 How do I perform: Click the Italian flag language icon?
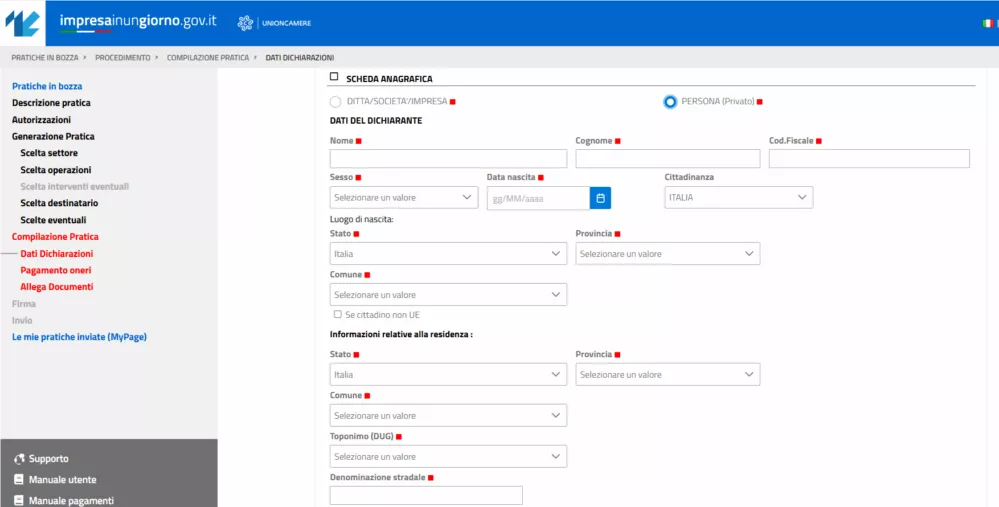coord(989,23)
